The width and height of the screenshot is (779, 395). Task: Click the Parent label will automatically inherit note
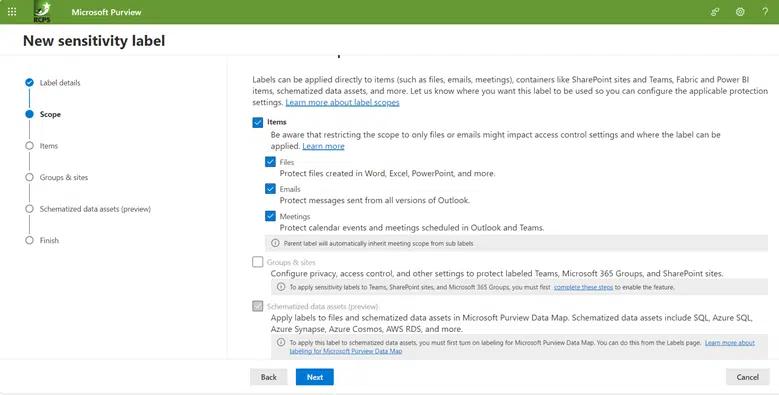click(x=378, y=243)
